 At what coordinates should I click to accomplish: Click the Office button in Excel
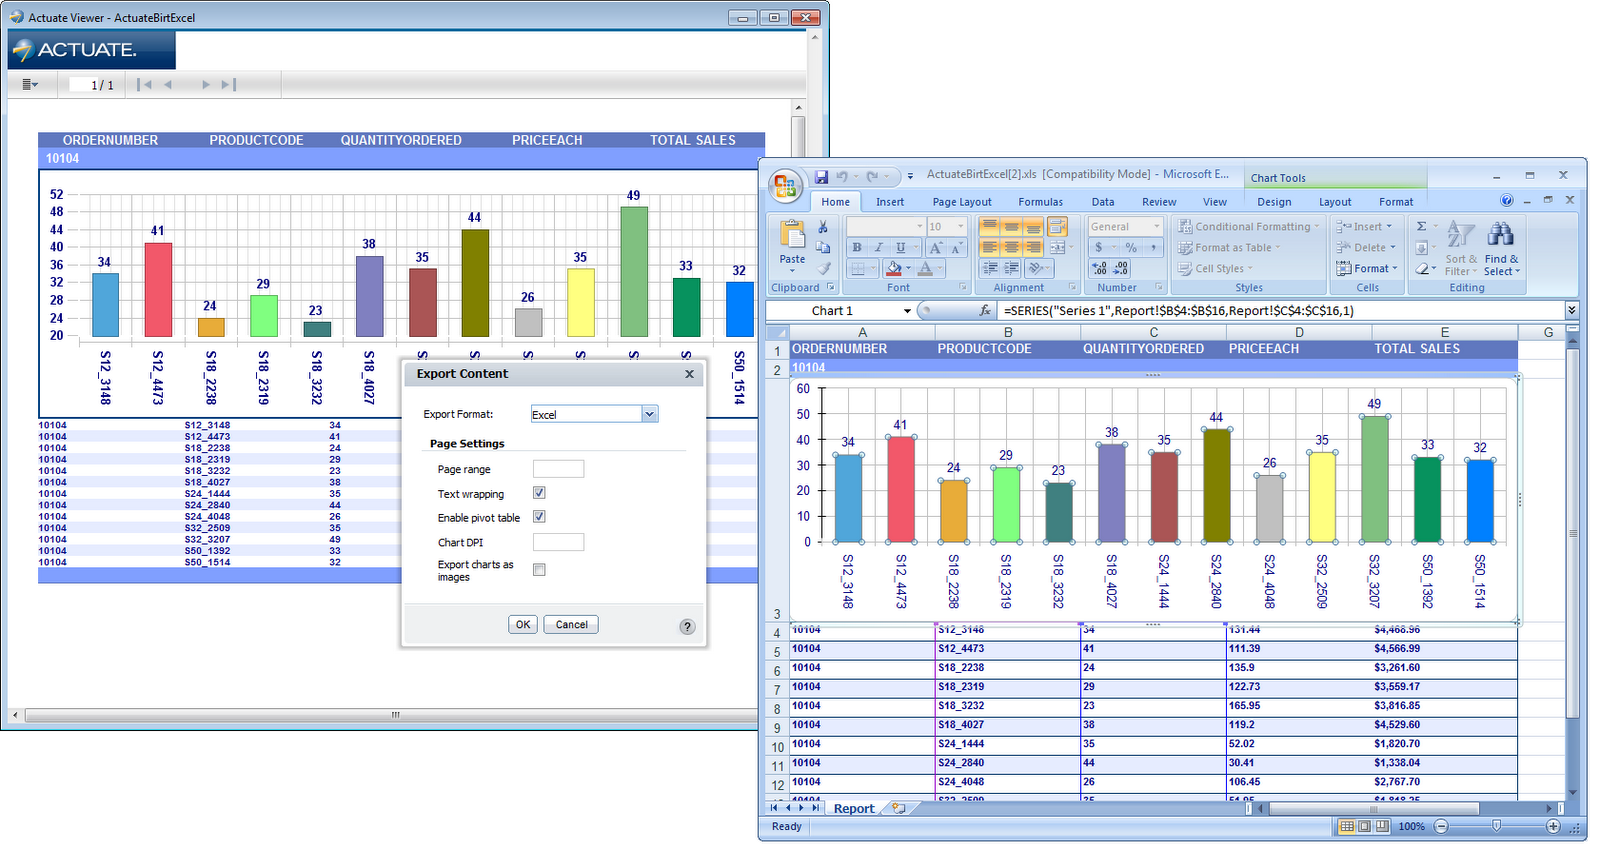point(785,186)
